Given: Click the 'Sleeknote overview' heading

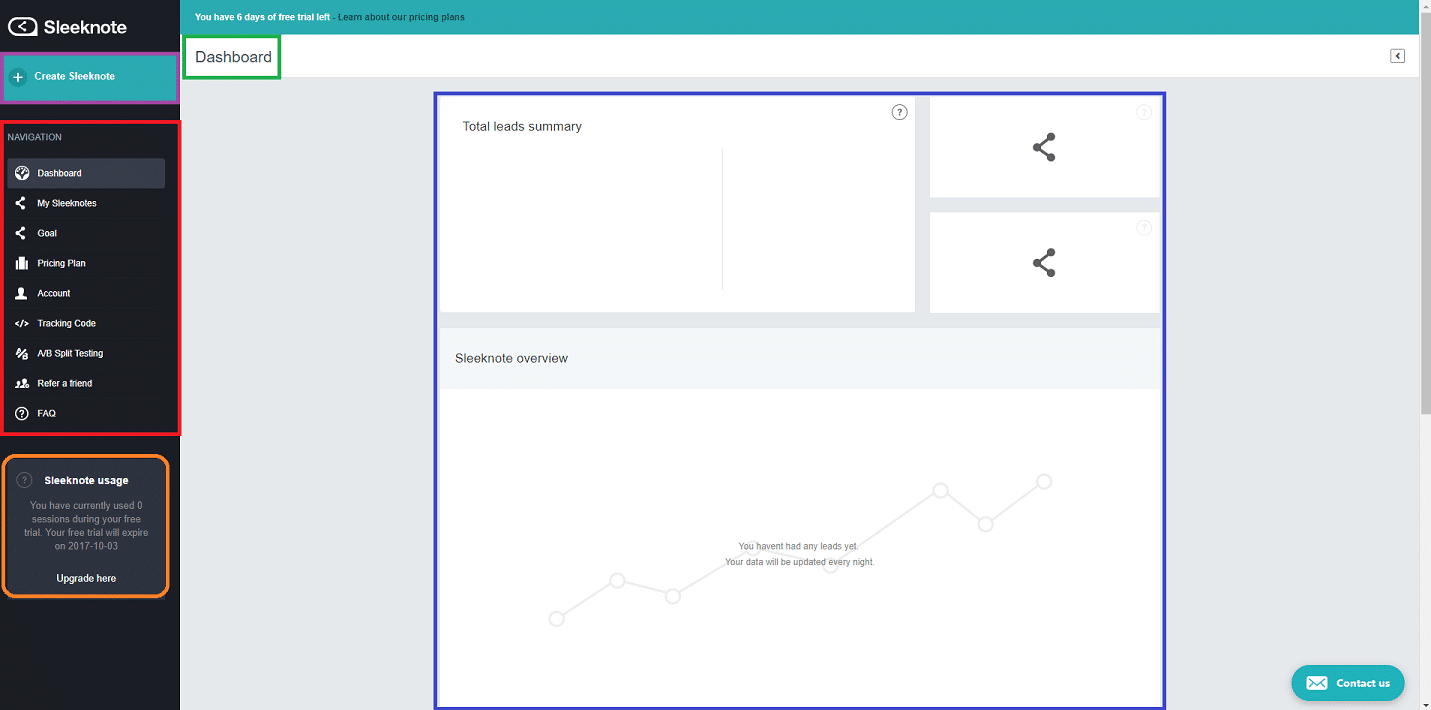Looking at the screenshot, I should coord(511,358).
